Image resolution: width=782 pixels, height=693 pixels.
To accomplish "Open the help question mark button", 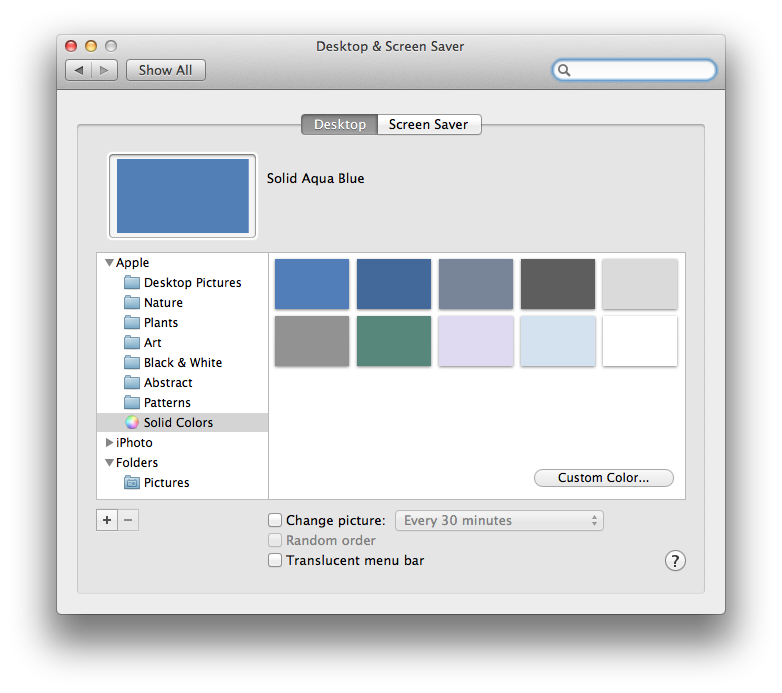I will tap(675, 560).
